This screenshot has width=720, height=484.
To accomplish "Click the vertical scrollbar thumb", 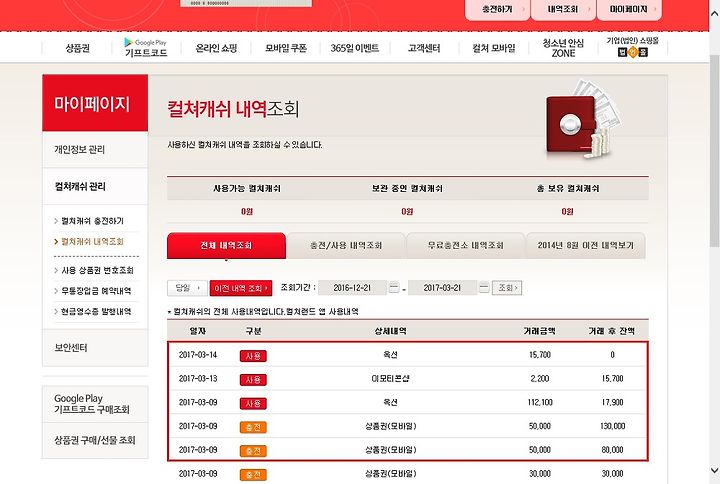I will pos(714,152).
